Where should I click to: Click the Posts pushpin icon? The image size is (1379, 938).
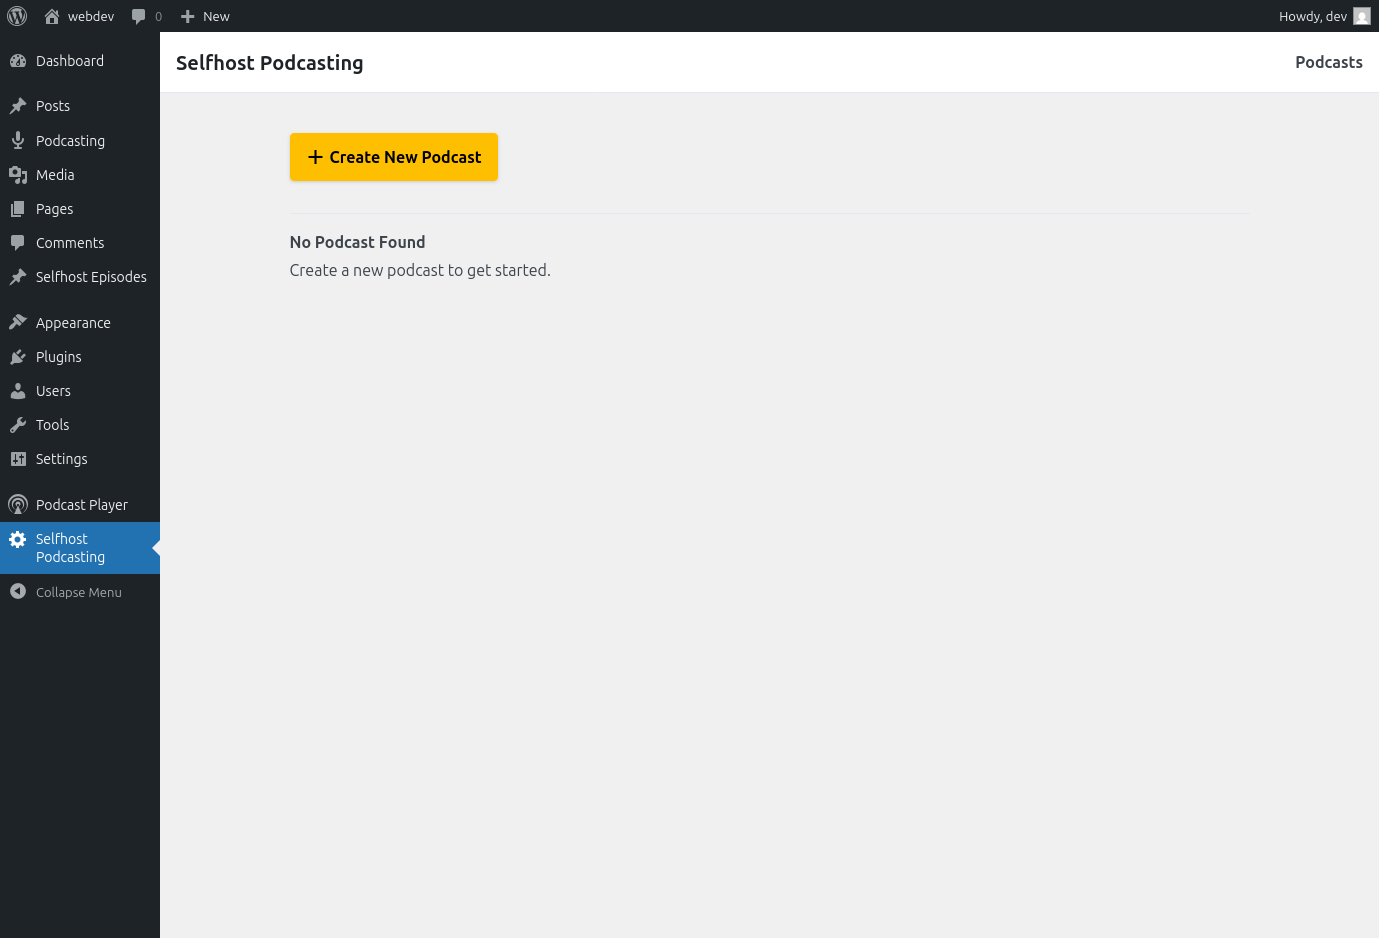(x=18, y=106)
